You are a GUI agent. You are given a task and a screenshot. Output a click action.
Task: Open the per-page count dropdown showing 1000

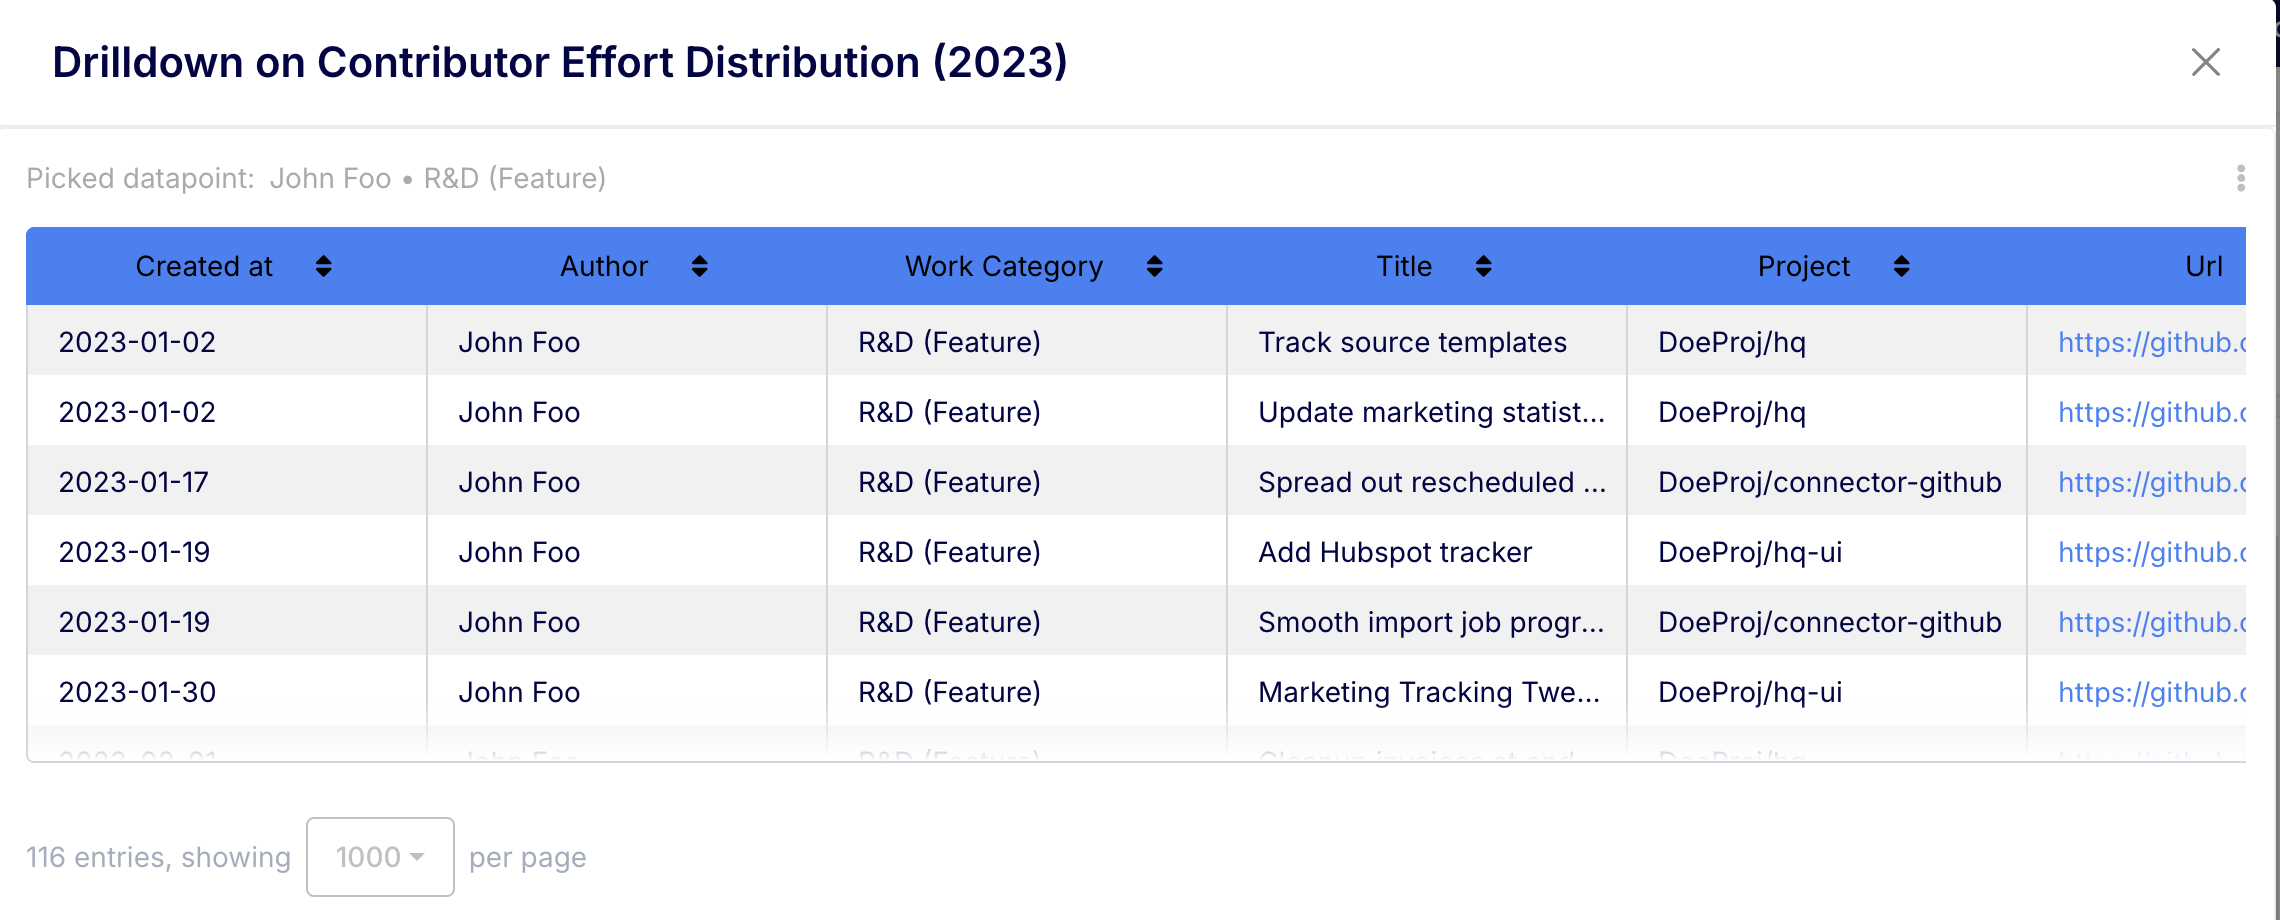click(x=379, y=857)
